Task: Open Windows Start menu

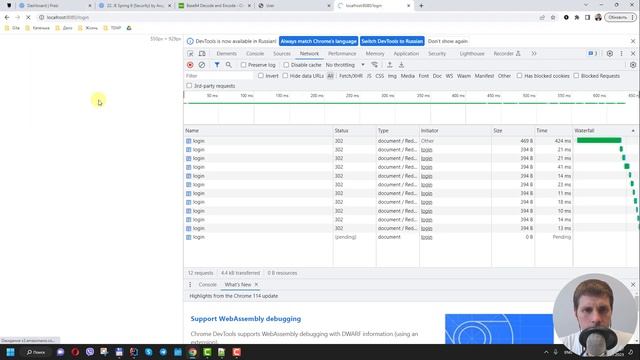Action: (10, 352)
